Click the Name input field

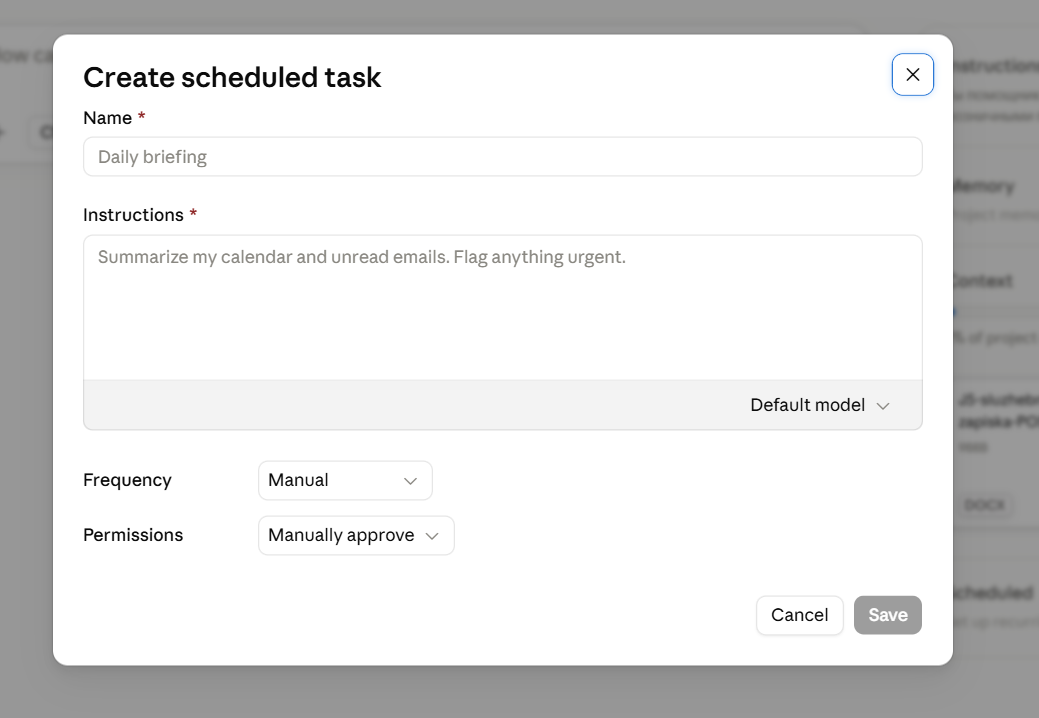pyautogui.click(x=502, y=157)
